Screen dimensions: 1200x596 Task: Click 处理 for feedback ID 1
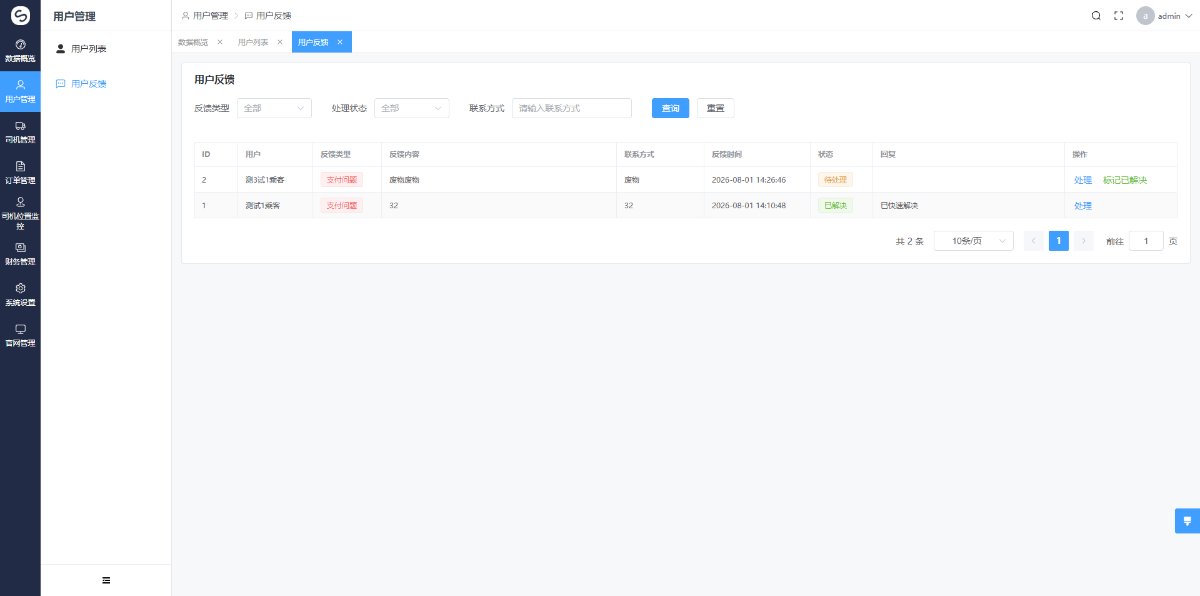[x=1083, y=205]
